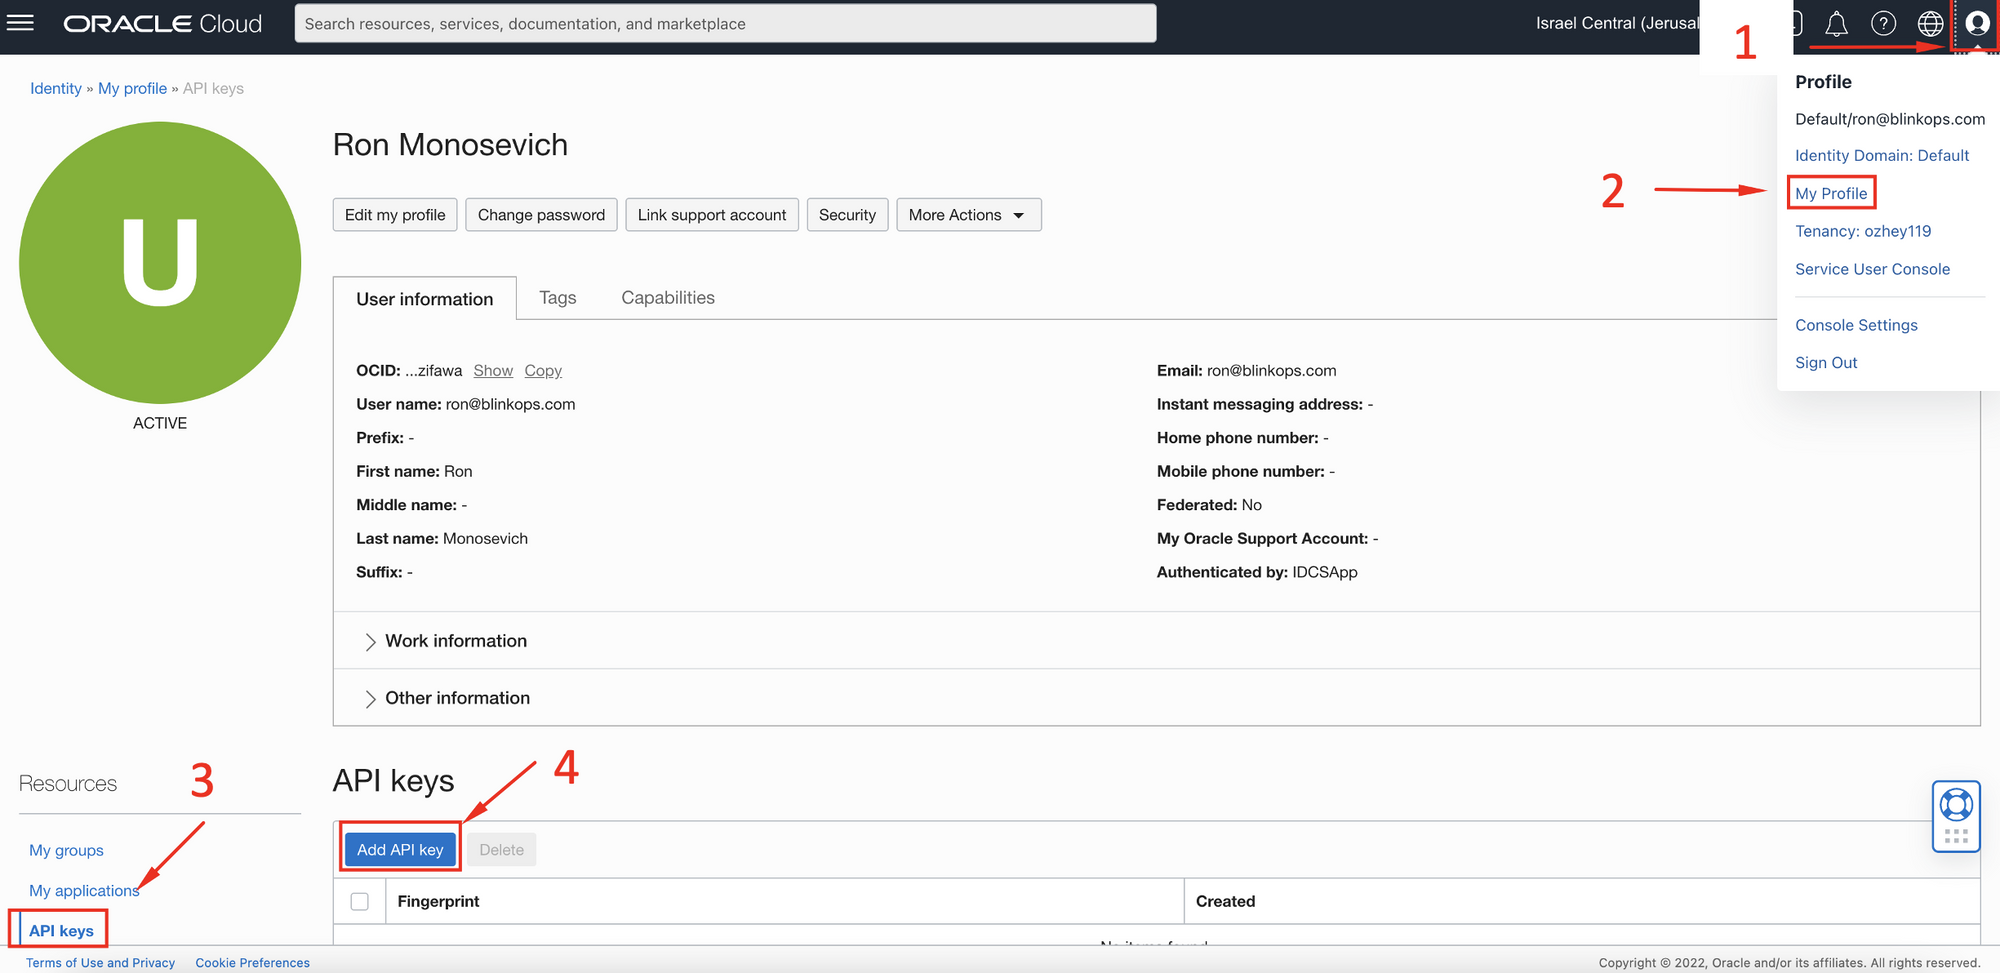The height and width of the screenshot is (973, 2000).
Task: Switch to the Capabilities tab
Action: point(668,298)
